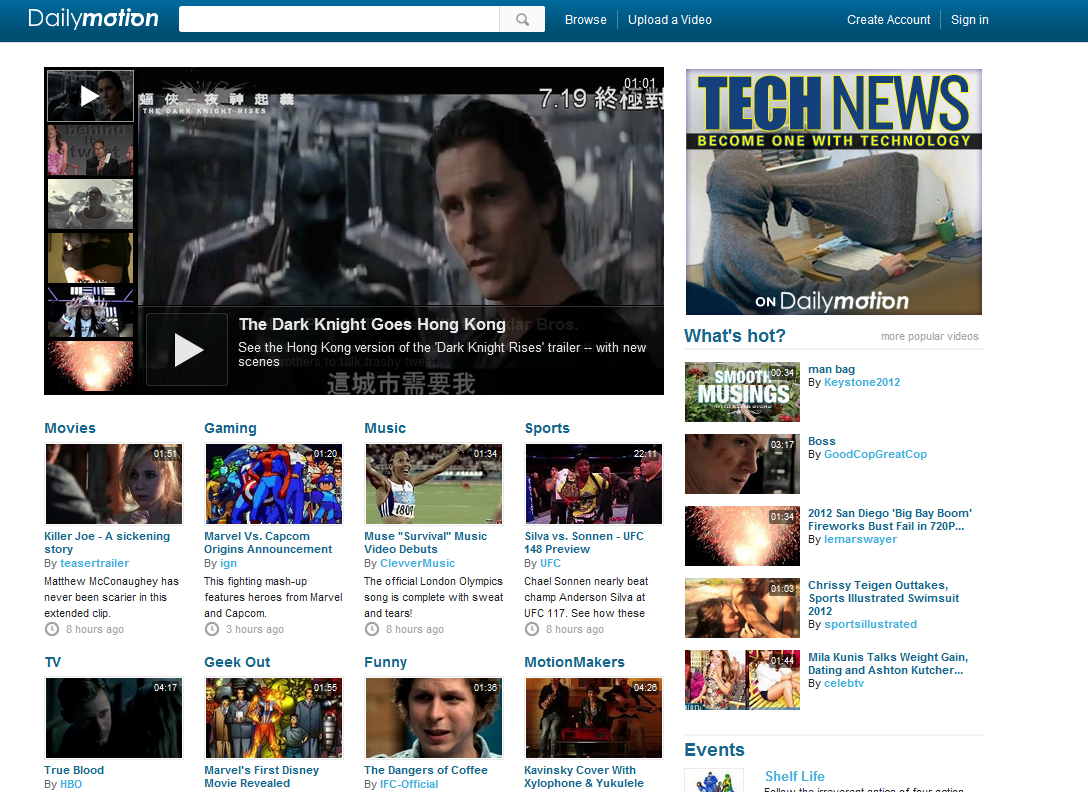Open the Browse menu item
Screen dimensions: 1088x792
coord(585,20)
